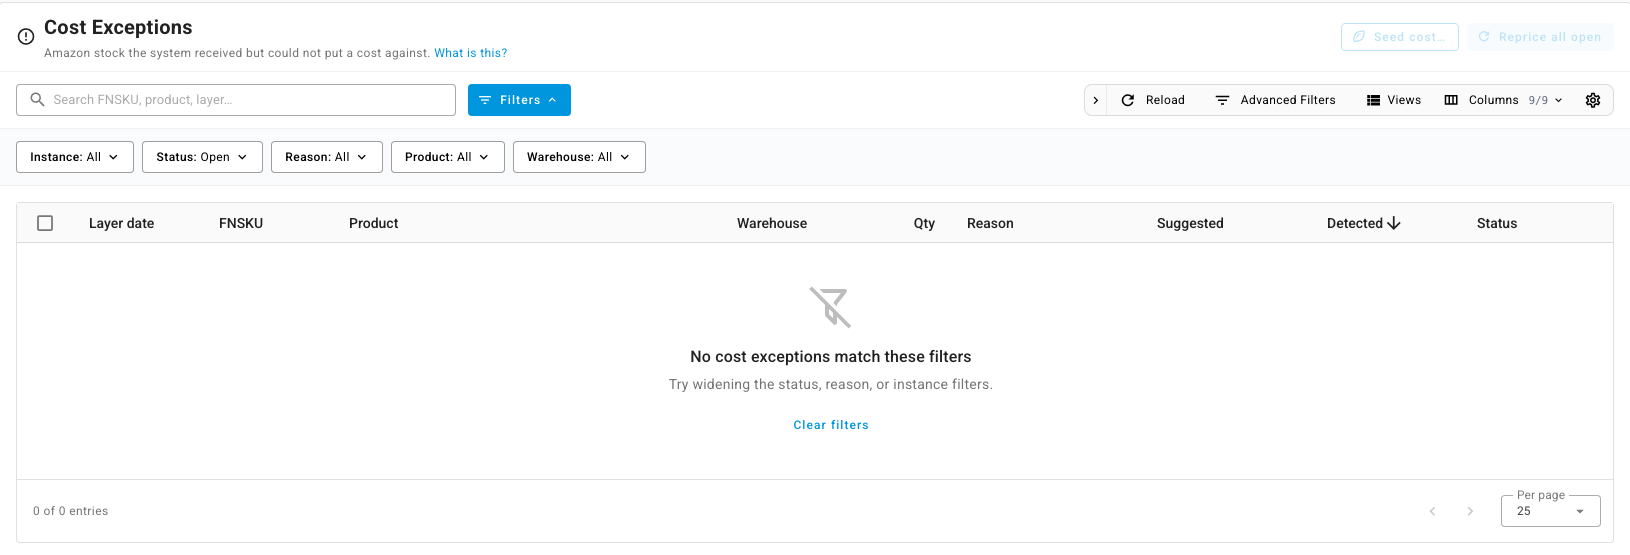Image resolution: width=1630 pixels, height=555 pixels.
Task: Open the Product: All filter dropdown
Action: pos(448,157)
